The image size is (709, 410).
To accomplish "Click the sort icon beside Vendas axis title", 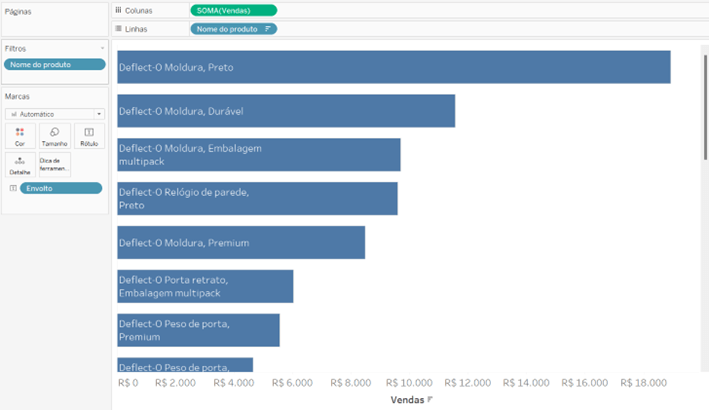I will click(430, 399).
